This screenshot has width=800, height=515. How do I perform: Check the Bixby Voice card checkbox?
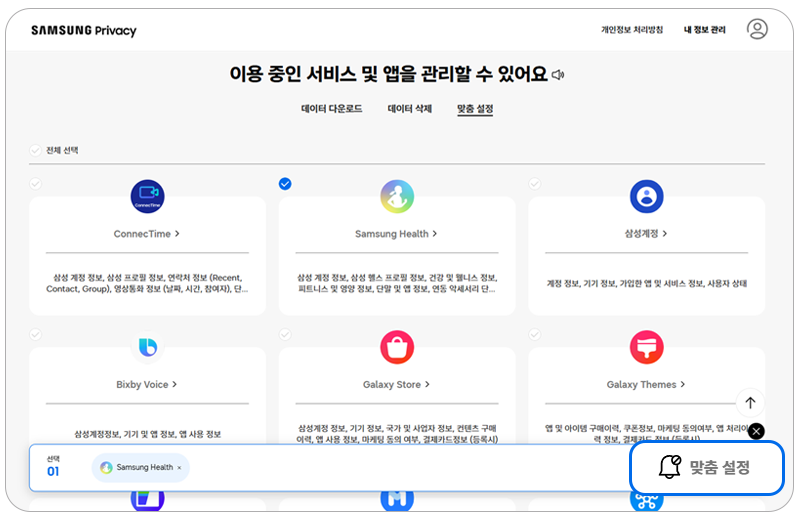(35, 334)
